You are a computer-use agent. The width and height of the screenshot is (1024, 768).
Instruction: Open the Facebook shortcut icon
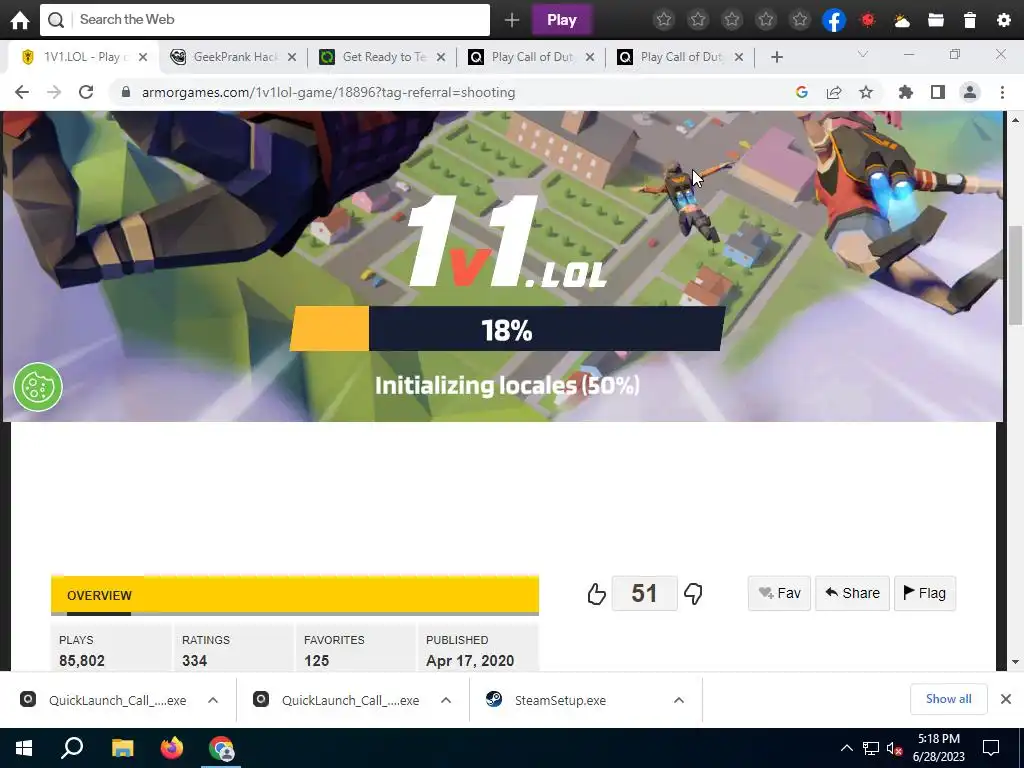click(834, 20)
